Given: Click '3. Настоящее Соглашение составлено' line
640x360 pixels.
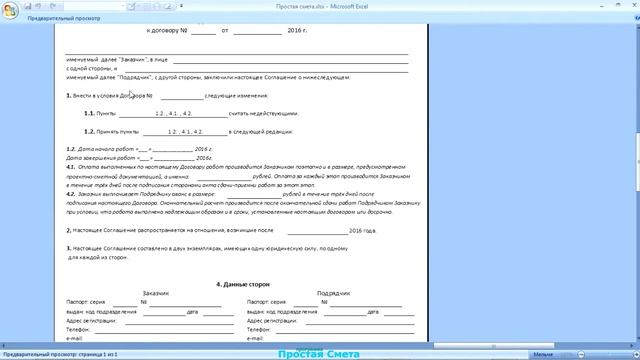Looking at the screenshot, I should click(x=207, y=248).
